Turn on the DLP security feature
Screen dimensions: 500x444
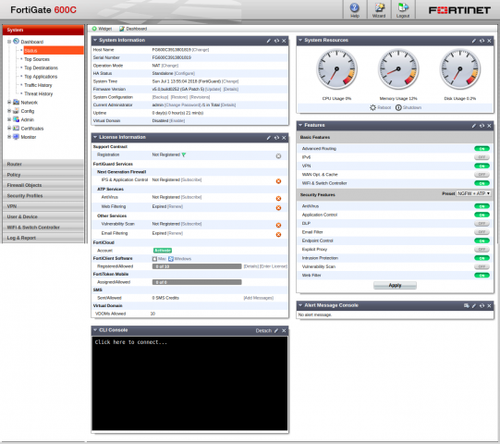click(x=482, y=223)
